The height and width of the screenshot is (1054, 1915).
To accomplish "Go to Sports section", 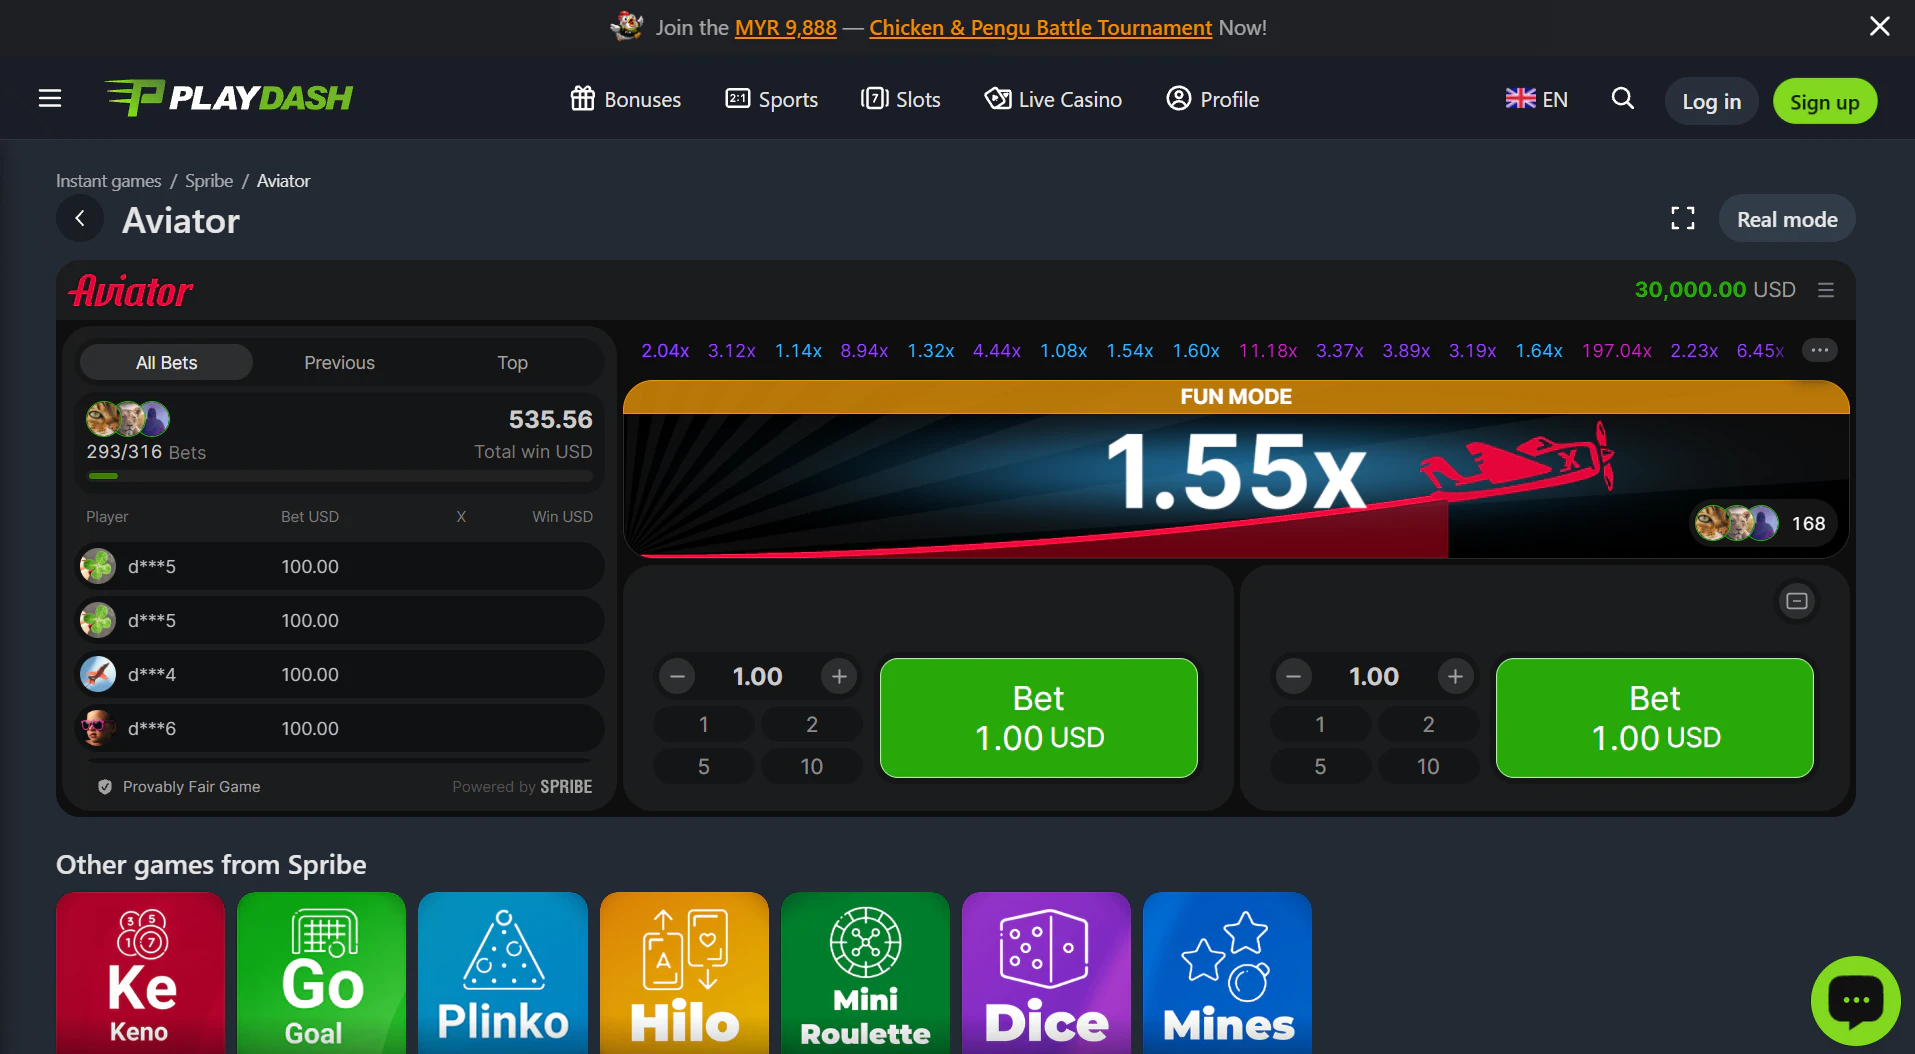I will (772, 99).
